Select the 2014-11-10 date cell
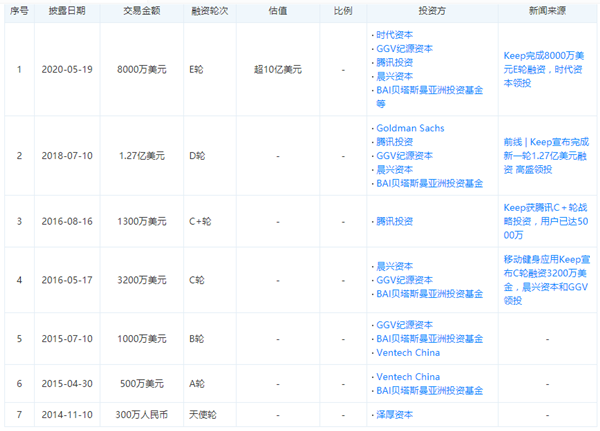 click(x=67, y=414)
